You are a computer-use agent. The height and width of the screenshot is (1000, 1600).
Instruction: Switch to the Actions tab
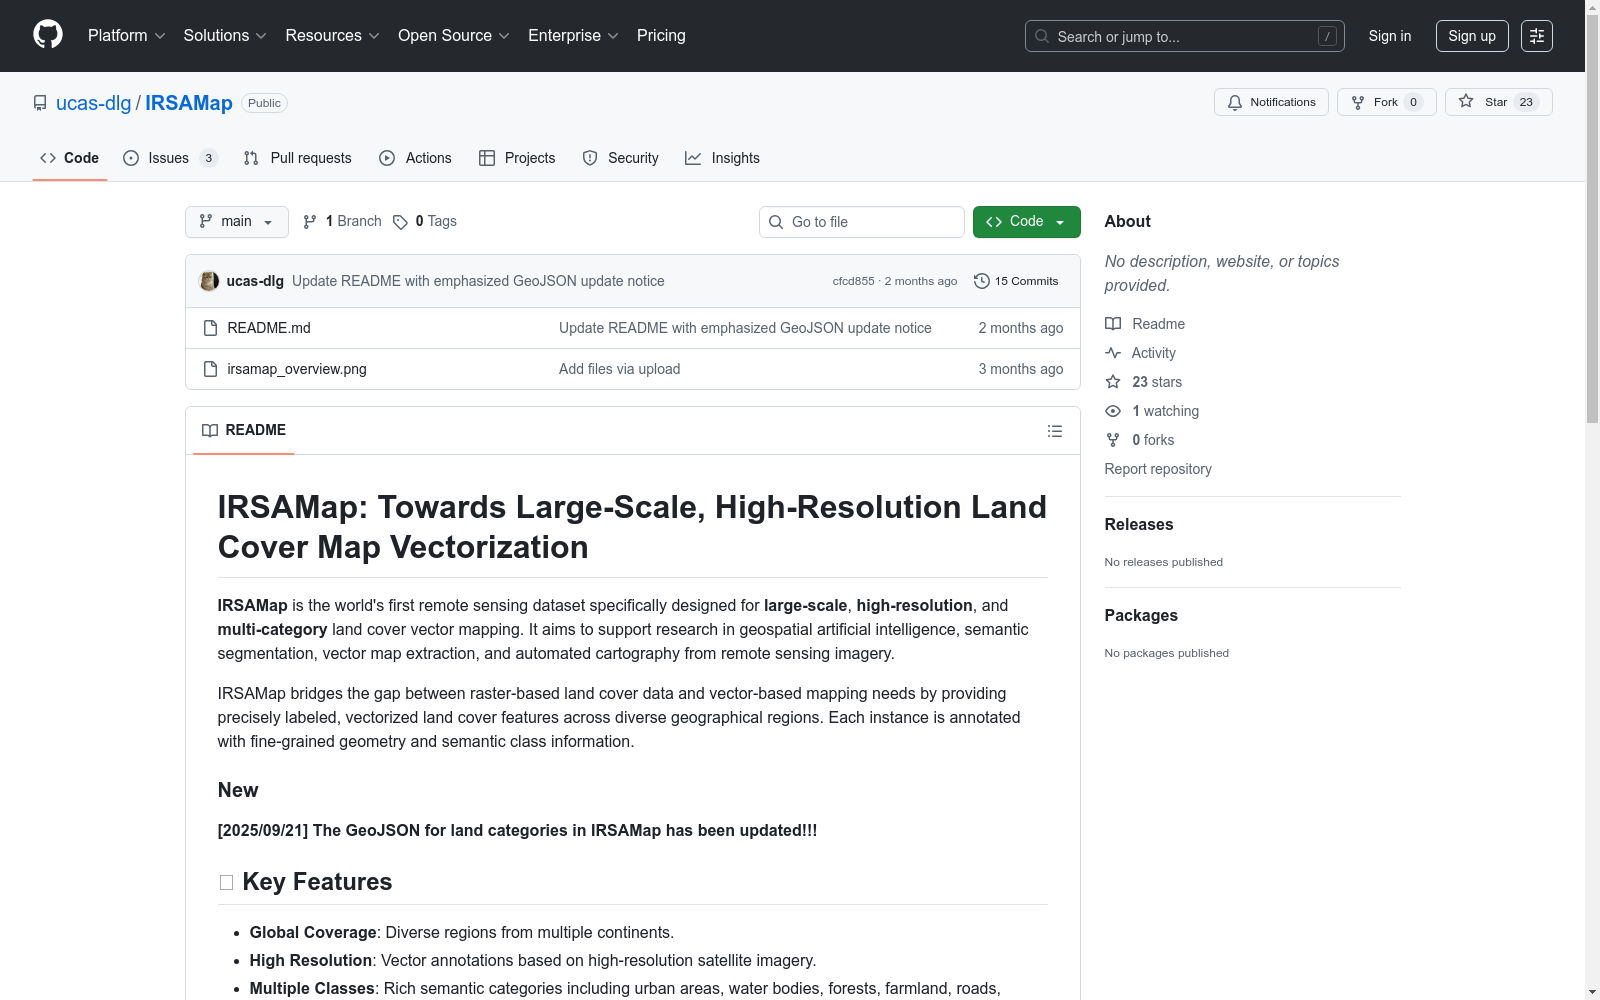pos(415,158)
